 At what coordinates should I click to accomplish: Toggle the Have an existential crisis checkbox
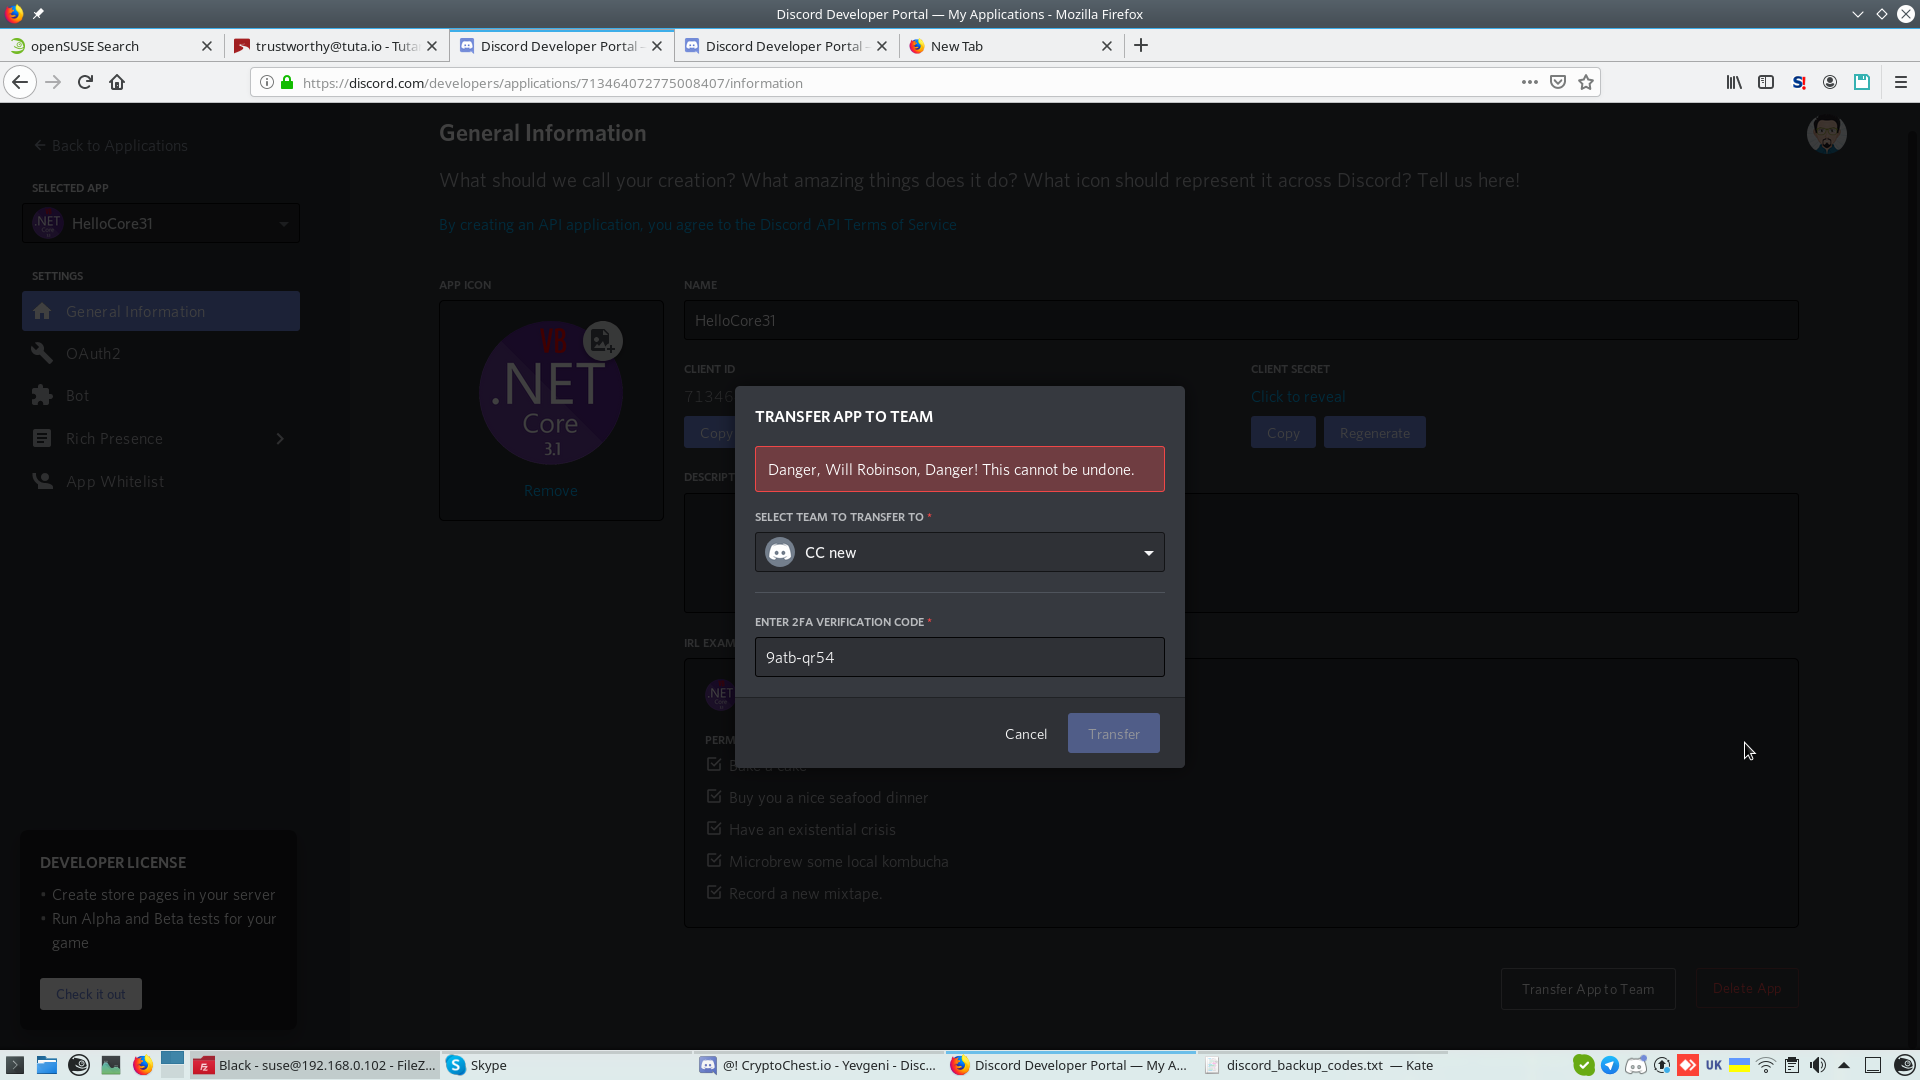[x=714, y=829]
